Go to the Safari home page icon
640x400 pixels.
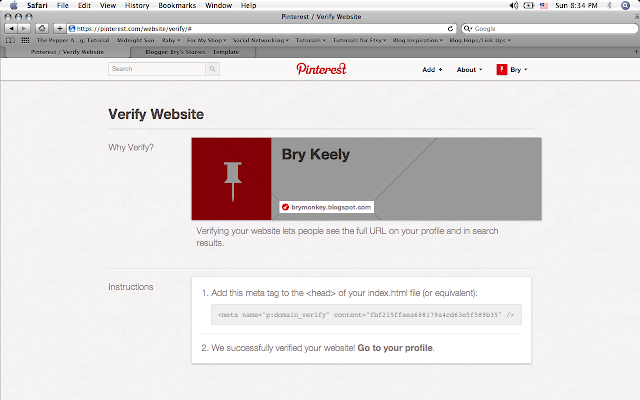coord(42,29)
